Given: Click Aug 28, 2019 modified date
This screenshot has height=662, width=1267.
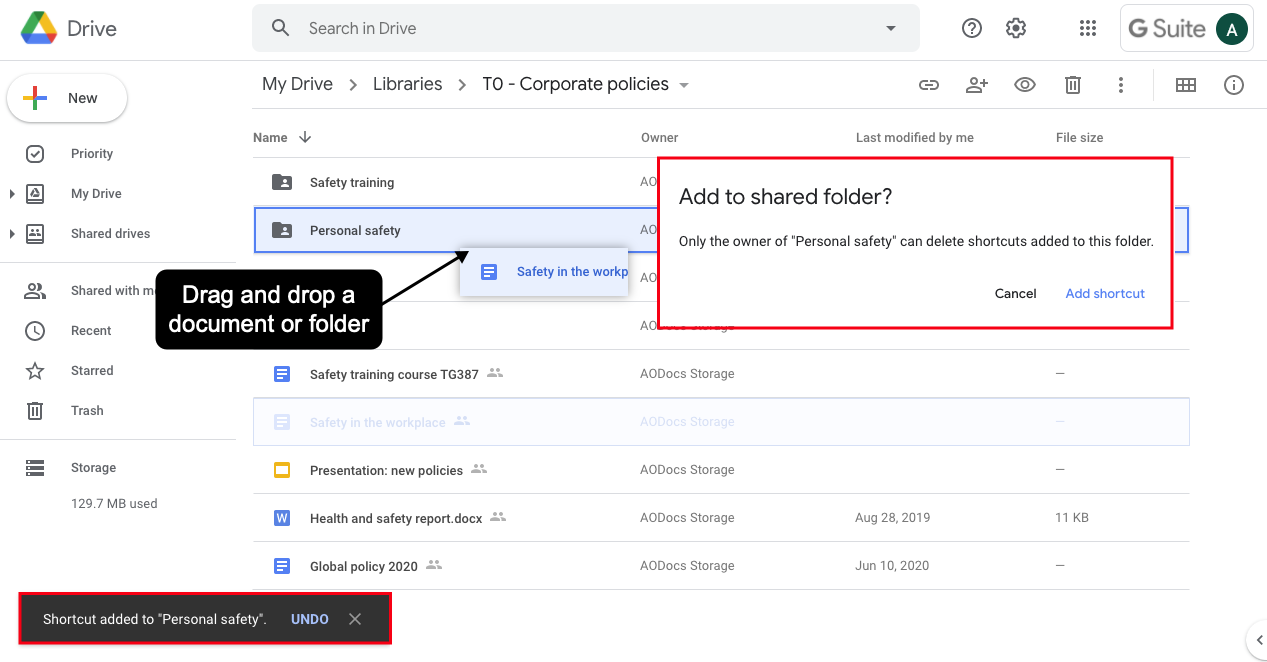Looking at the screenshot, I should pos(893,518).
